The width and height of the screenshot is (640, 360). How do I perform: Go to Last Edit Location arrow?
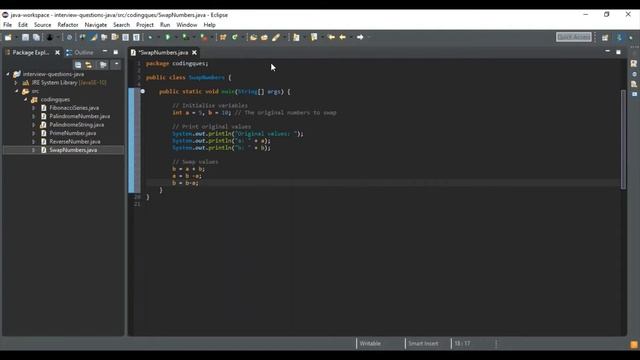331,37
